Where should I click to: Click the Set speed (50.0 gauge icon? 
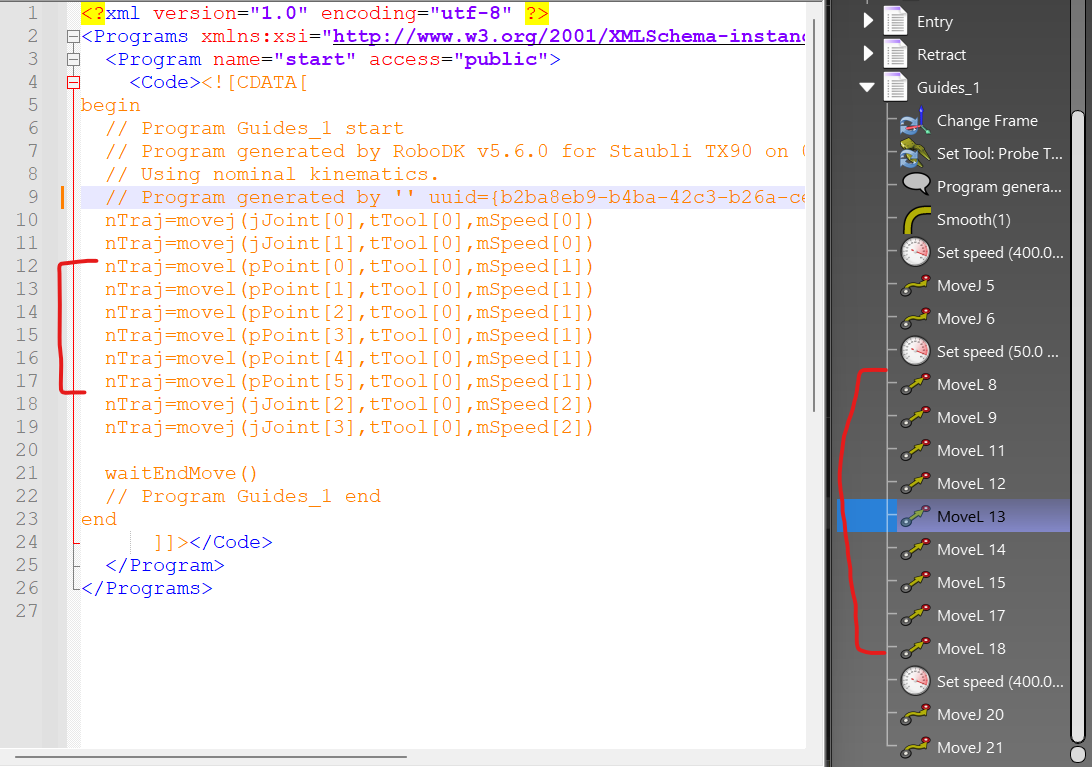pos(915,352)
